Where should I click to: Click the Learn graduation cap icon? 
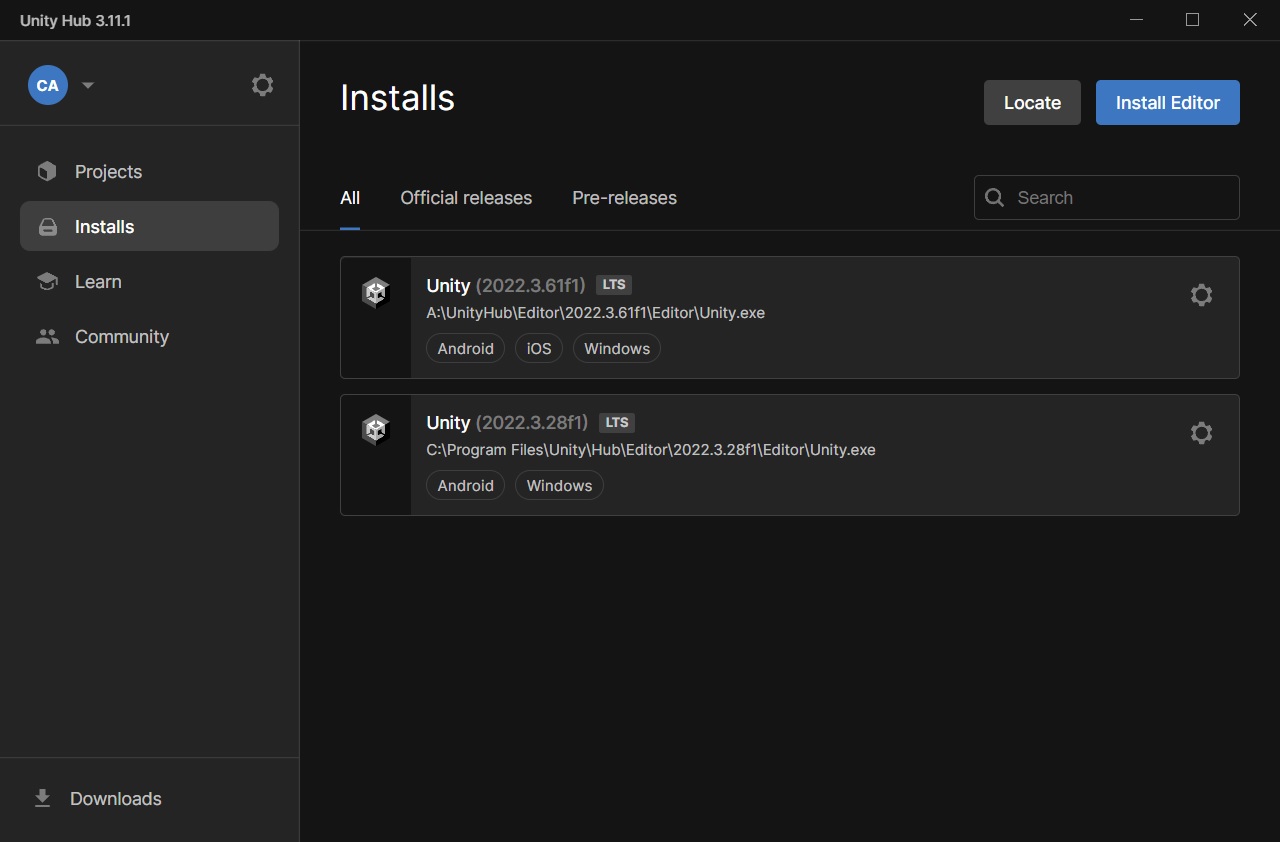click(x=47, y=282)
